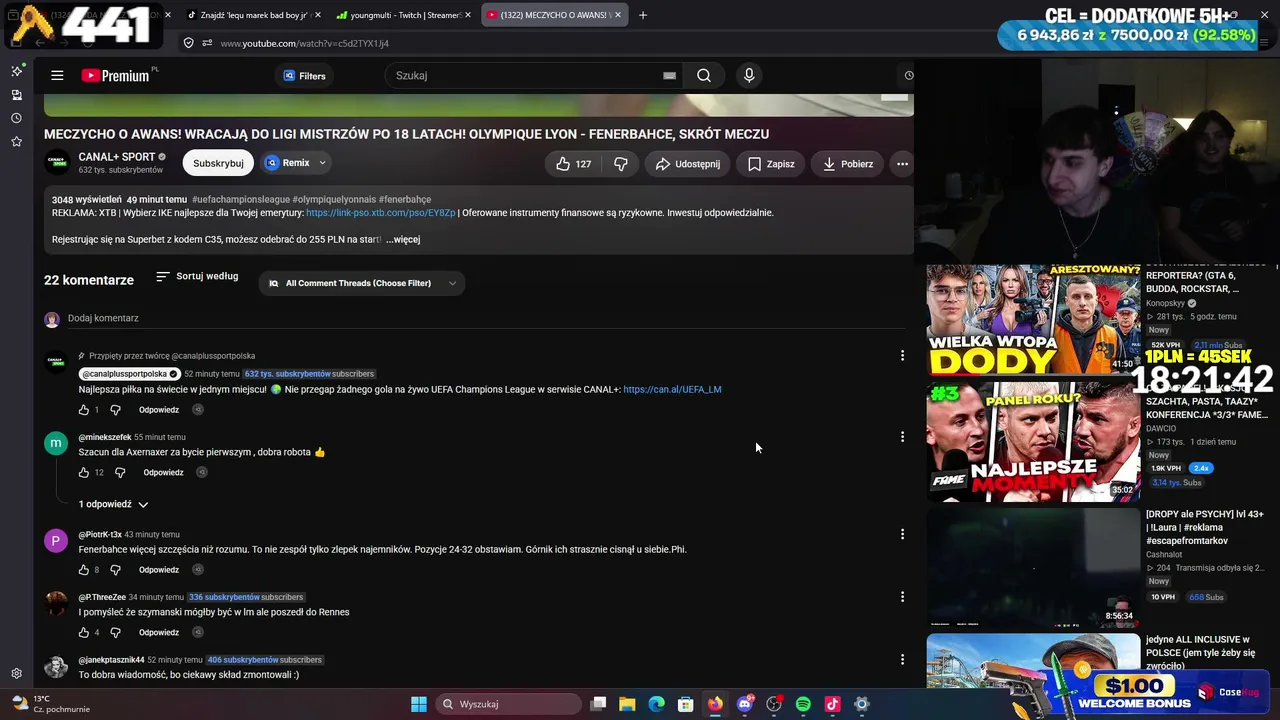This screenshot has height=720, width=1280.
Task: Click the Udostępnij share button
Action: pos(688,164)
